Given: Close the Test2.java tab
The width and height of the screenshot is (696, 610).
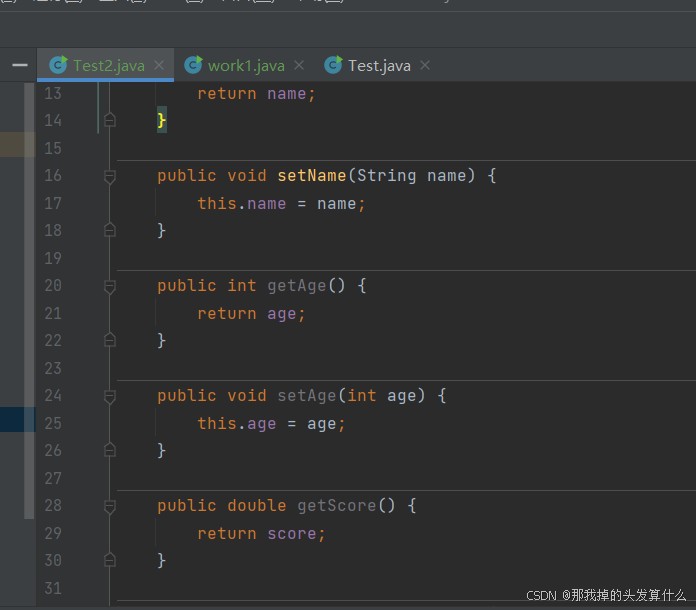Looking at the screenshot, I should click(x=159, y=65).
